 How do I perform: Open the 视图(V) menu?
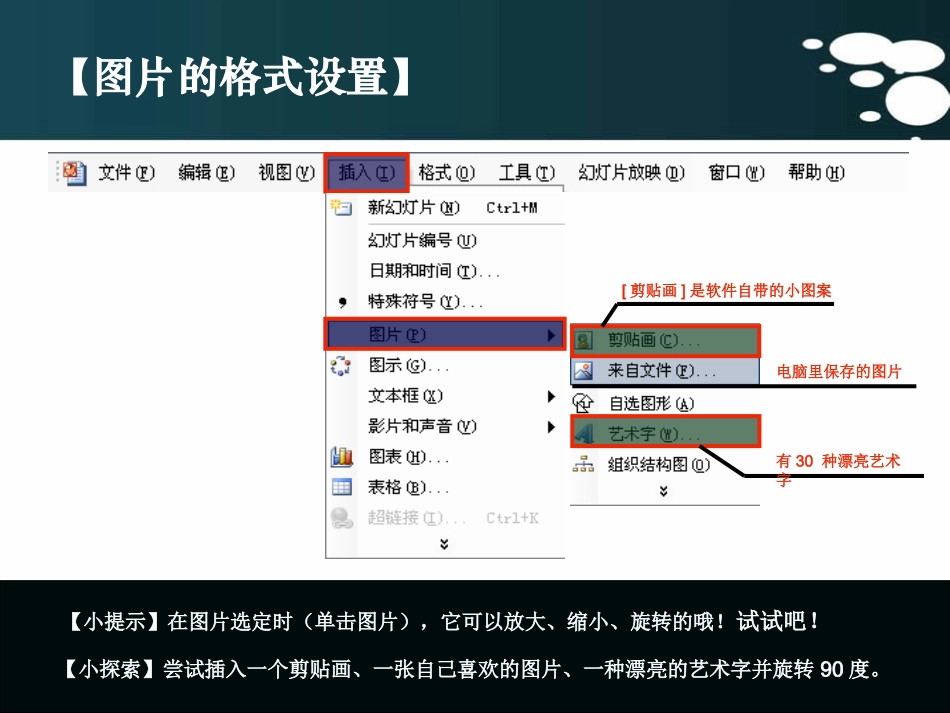pyautogui.click(x=287, y=173)
